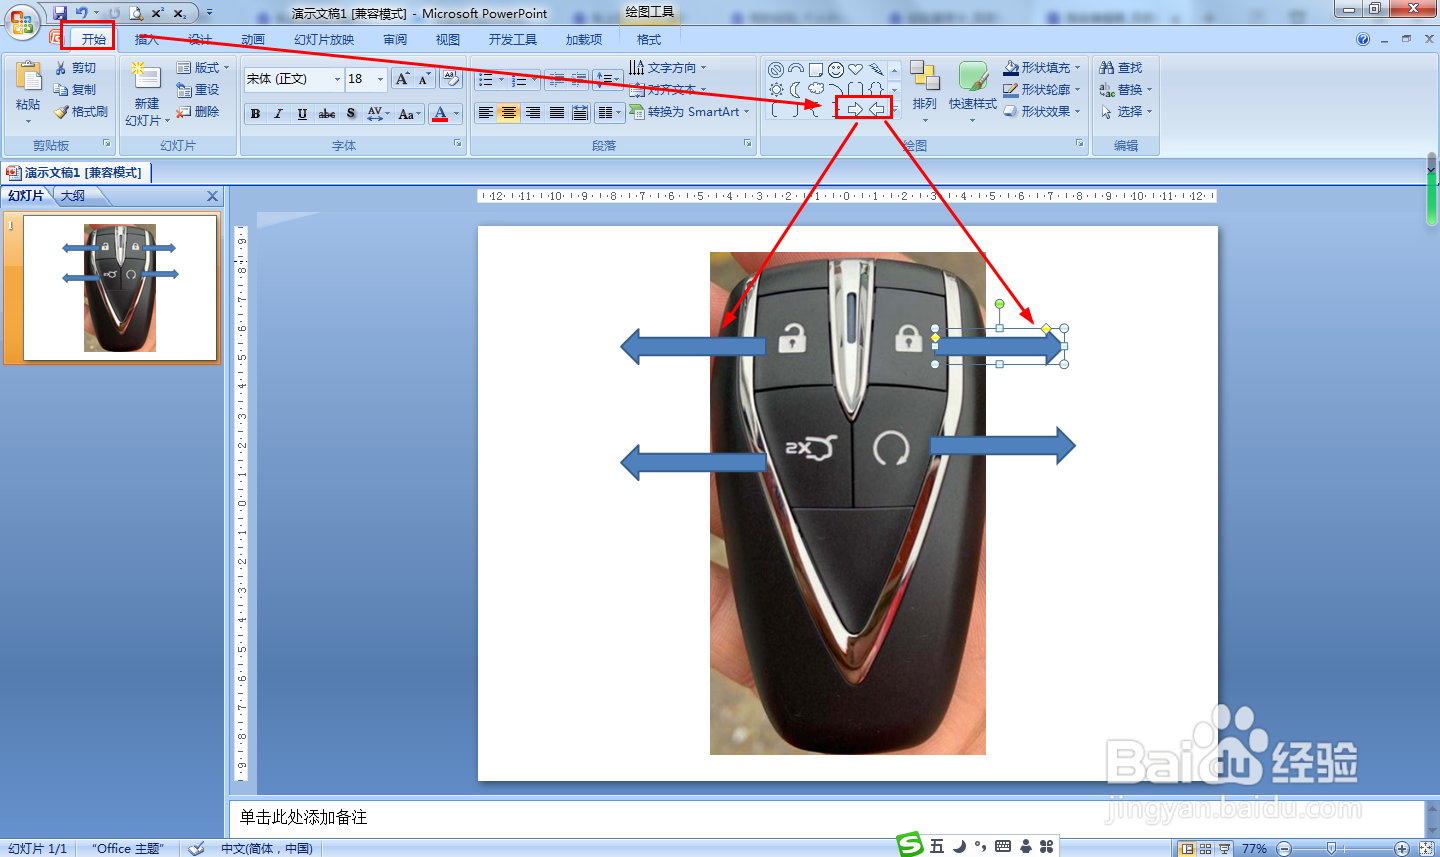Apply superscript from quick access toolbar
The width and height of the screenshot is (1440, 857).
click(x=157, y=13)
